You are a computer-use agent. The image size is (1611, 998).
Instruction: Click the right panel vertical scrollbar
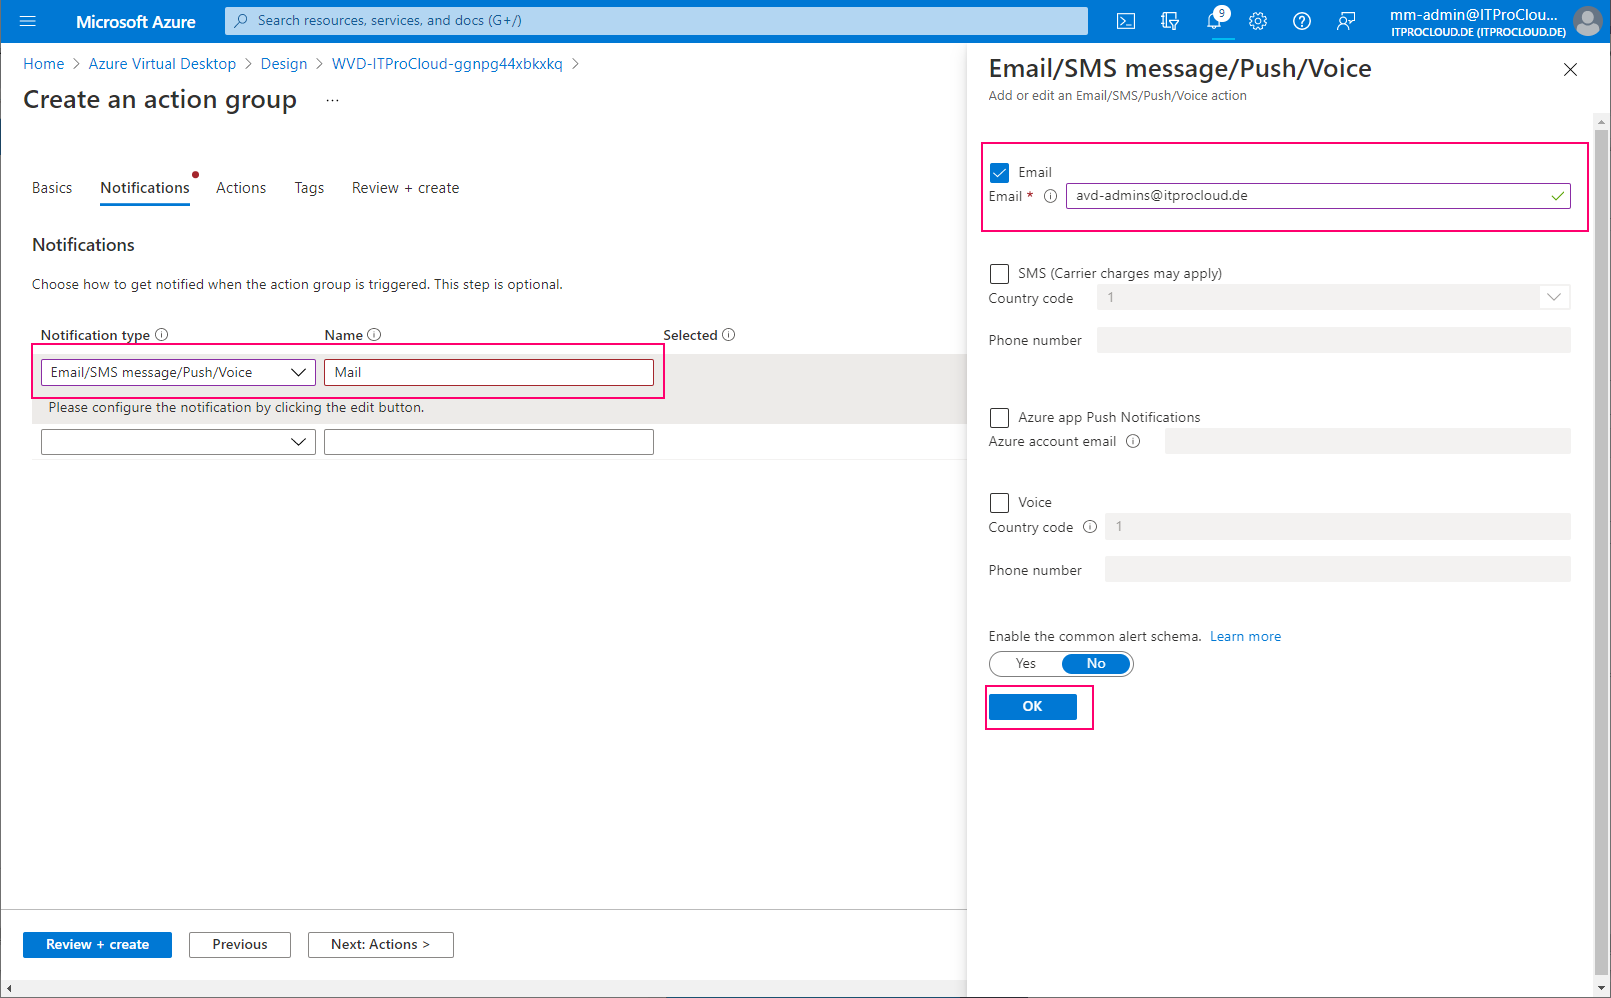tap(1601, 550)
